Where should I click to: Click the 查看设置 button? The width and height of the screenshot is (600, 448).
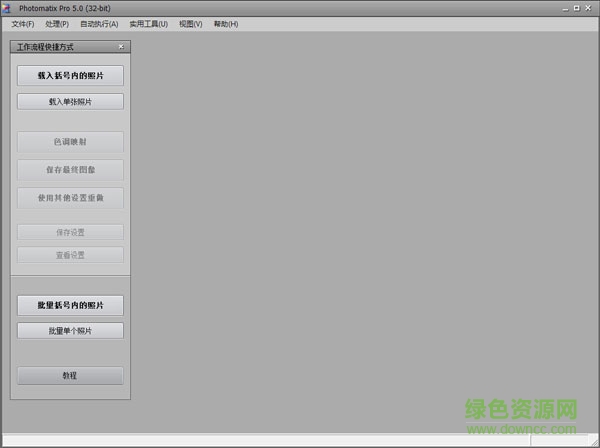tap(70, 255)
